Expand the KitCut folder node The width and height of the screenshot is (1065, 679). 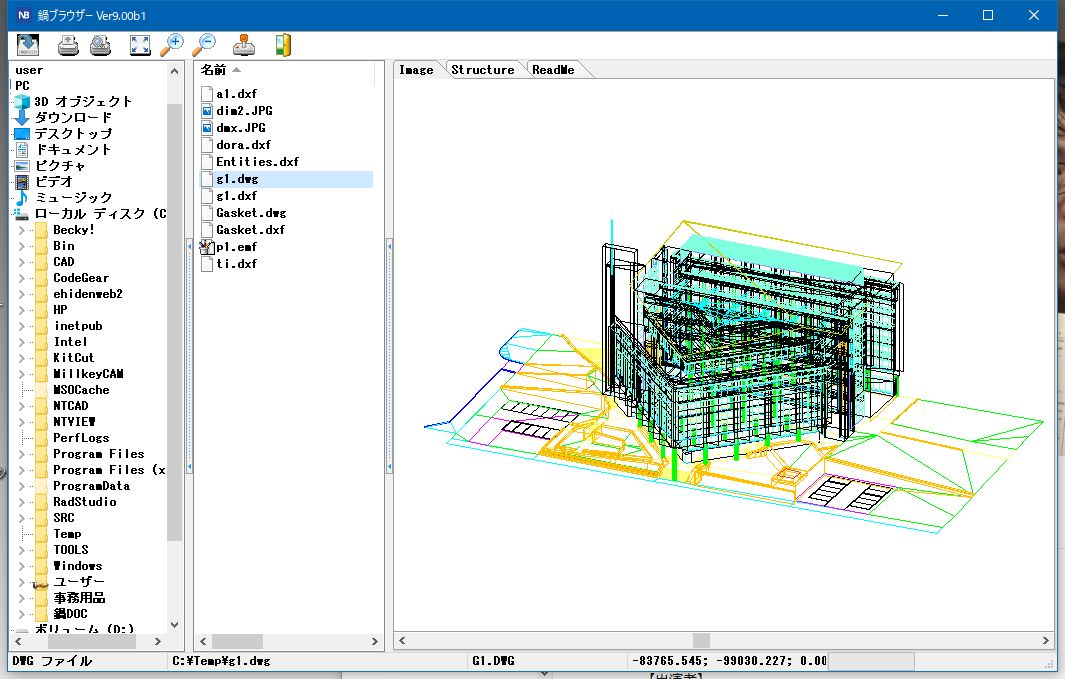click(22, 358)
